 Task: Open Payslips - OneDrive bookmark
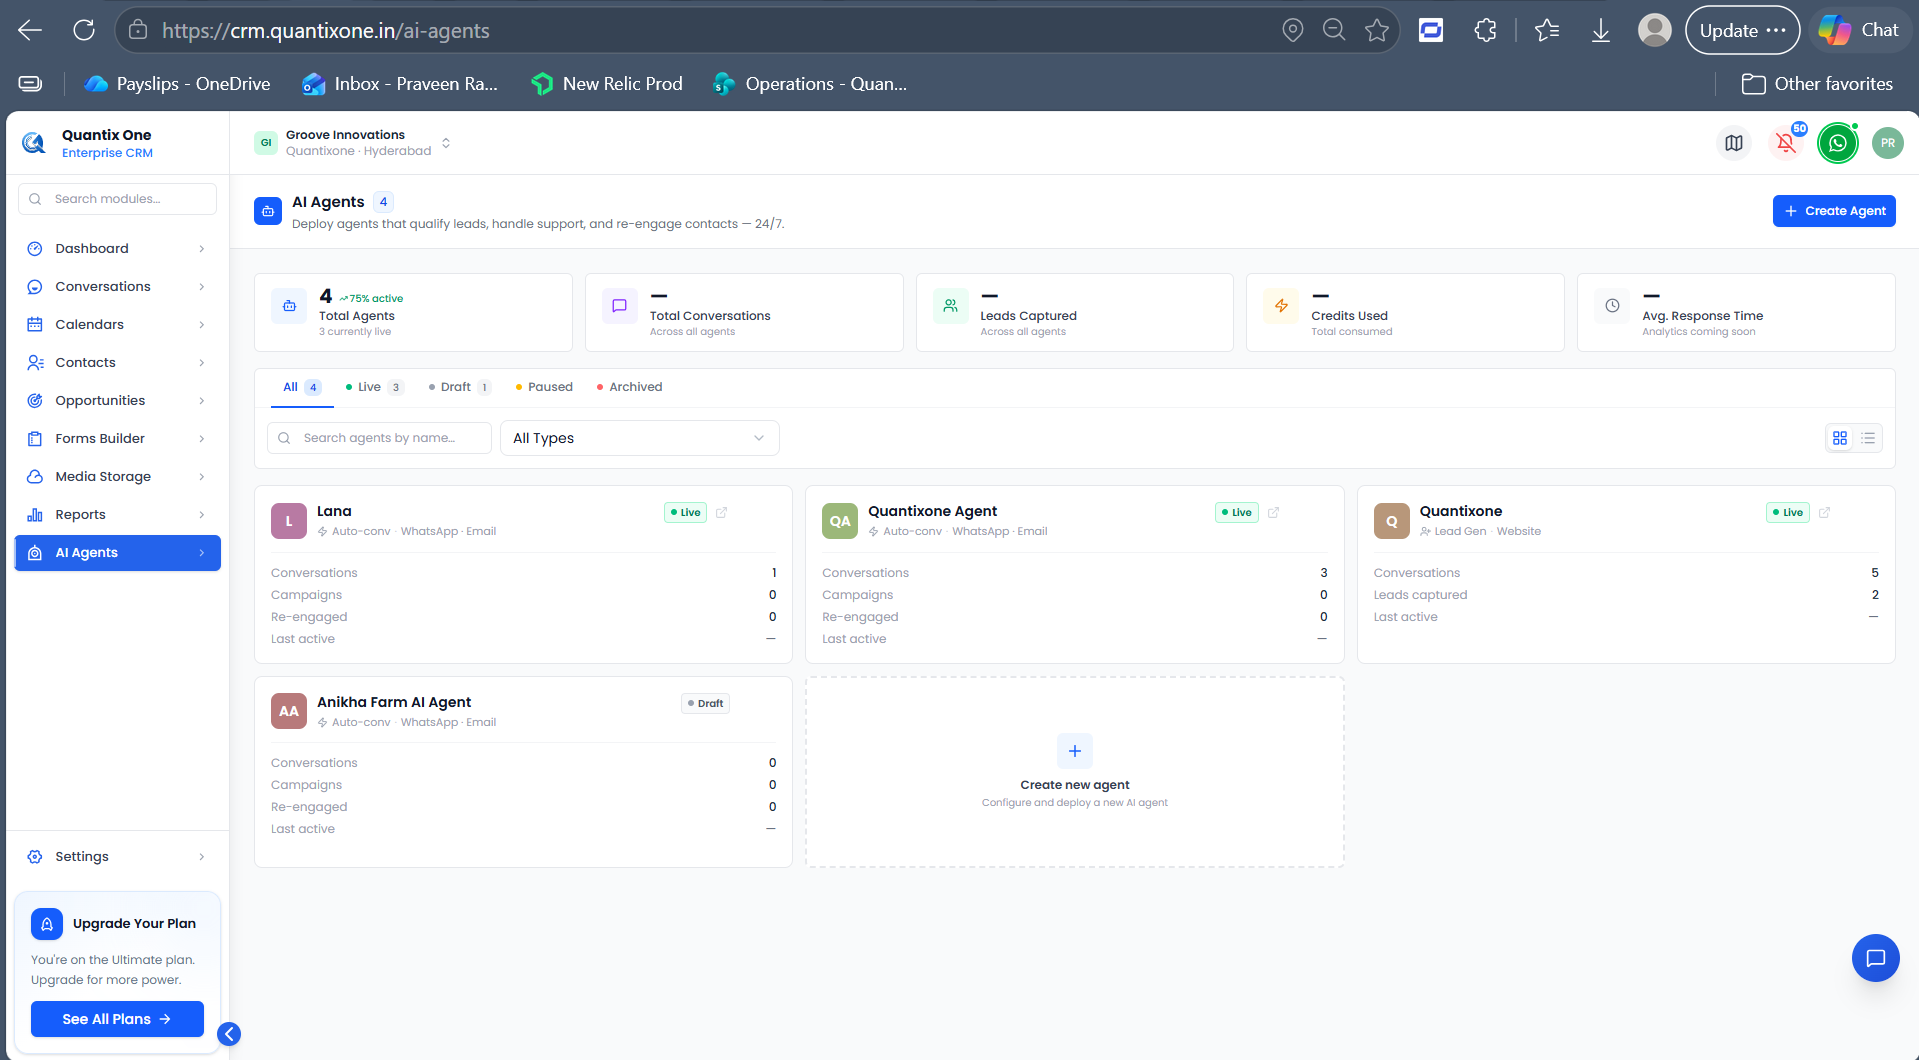click(x=177, y=84)
